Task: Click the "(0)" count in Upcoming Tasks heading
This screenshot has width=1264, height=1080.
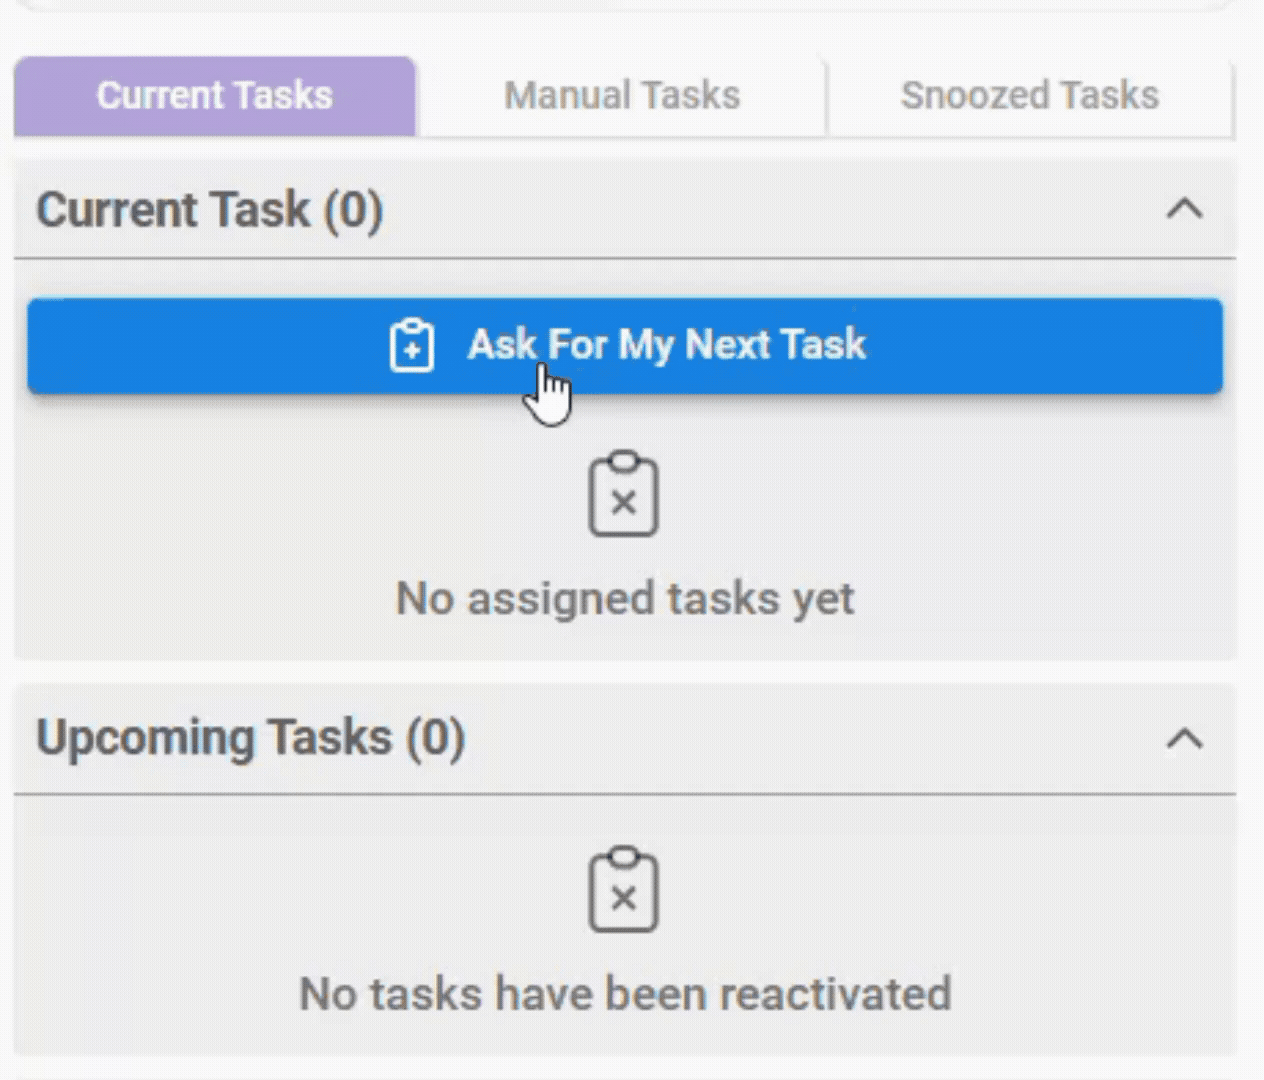Action: [x=435, y=738]
